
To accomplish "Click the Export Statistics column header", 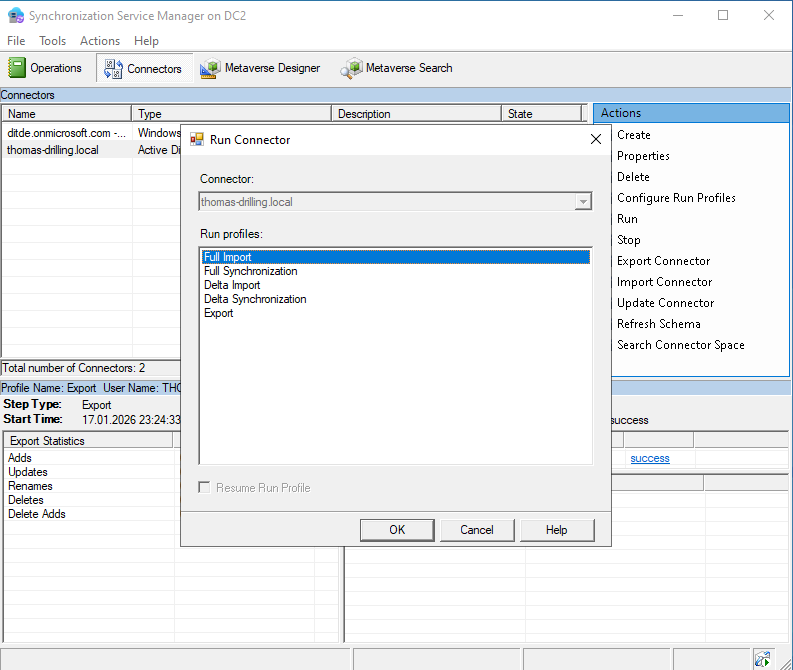I will point(89,441).
